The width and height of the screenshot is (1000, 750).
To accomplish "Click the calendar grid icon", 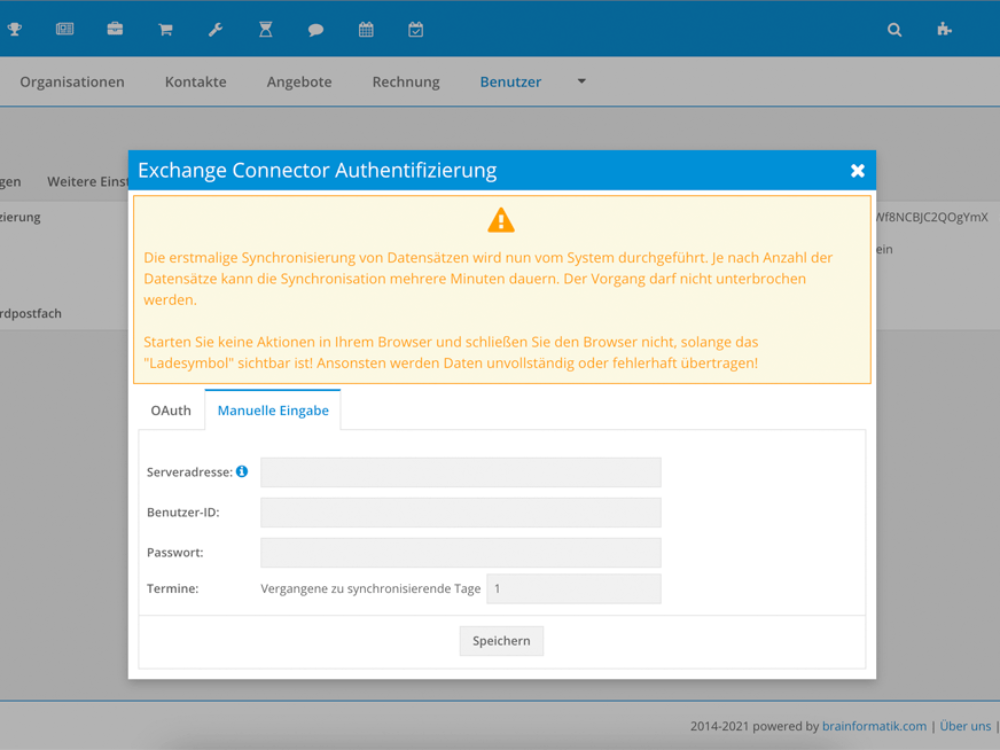I will tap(366, 30).
